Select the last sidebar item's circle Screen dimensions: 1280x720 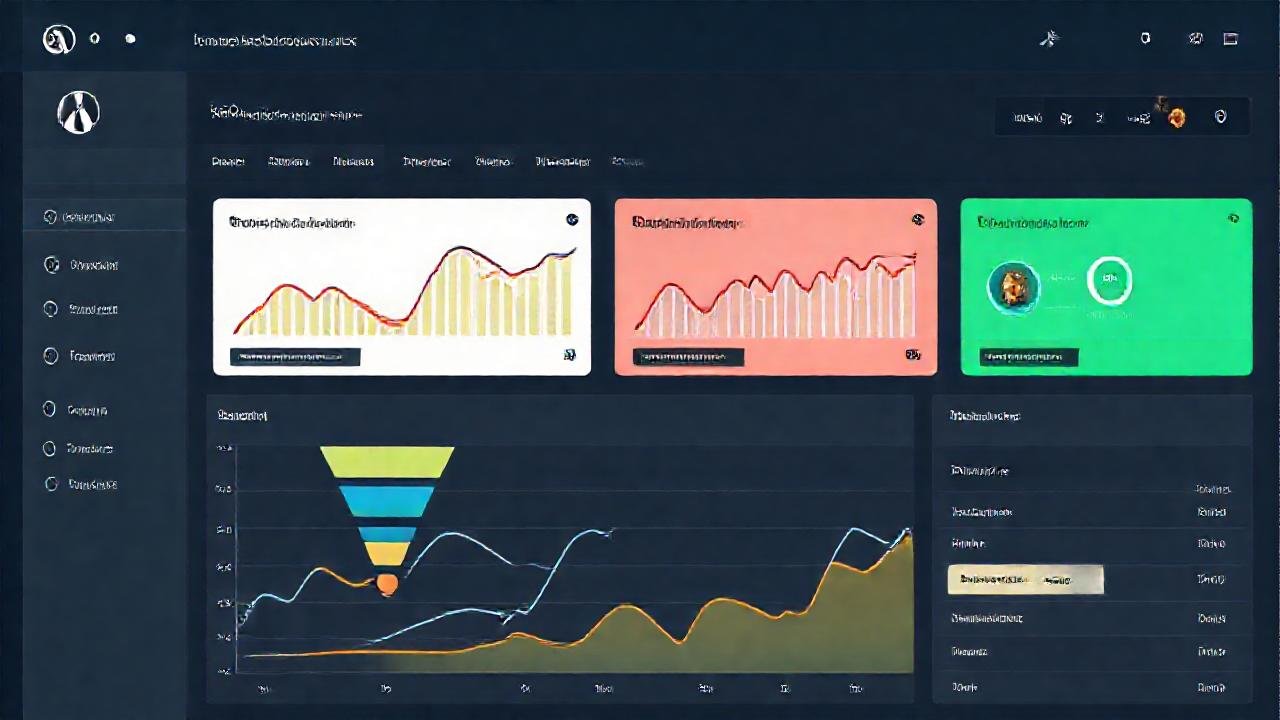pyautogui.click(x=51, y=484)
